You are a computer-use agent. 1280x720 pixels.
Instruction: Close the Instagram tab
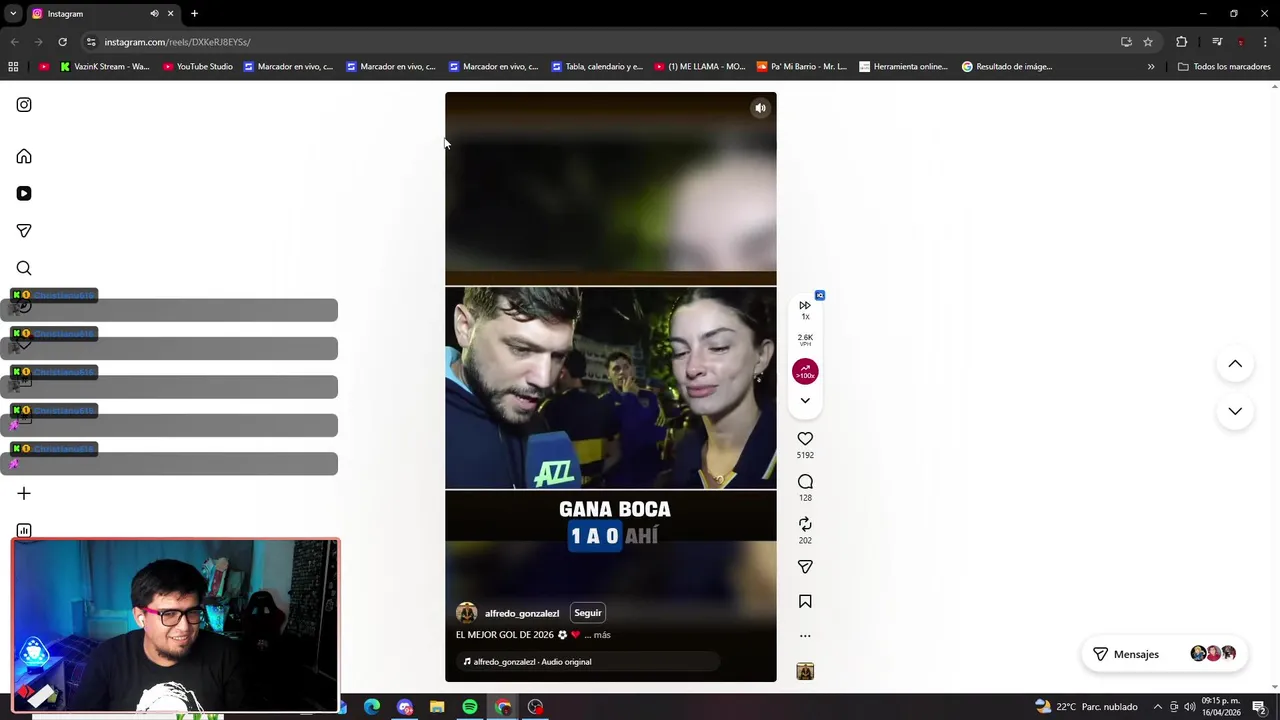170,14
